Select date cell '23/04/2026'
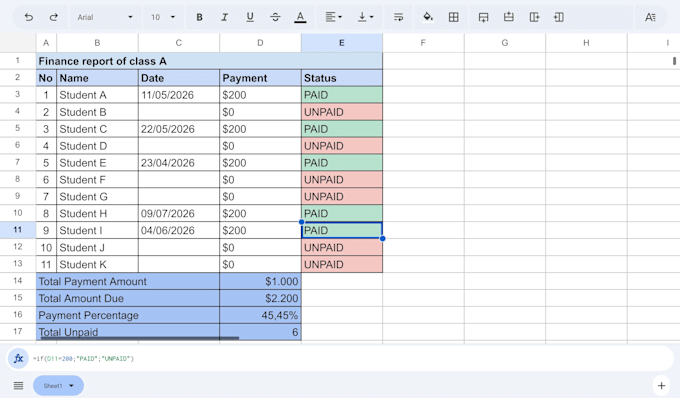 tap(179, 163)
